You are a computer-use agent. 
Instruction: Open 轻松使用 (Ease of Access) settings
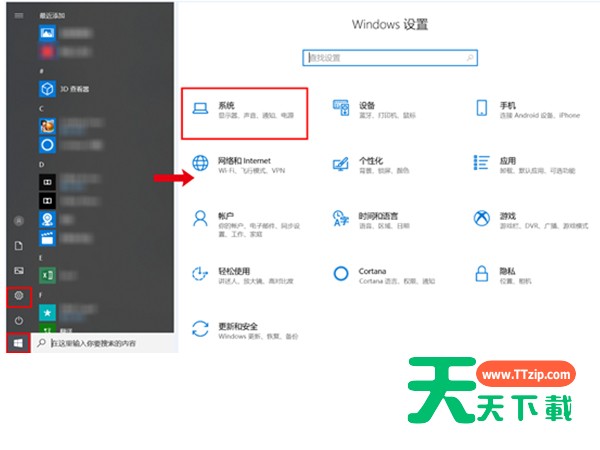tap(242, 275)
